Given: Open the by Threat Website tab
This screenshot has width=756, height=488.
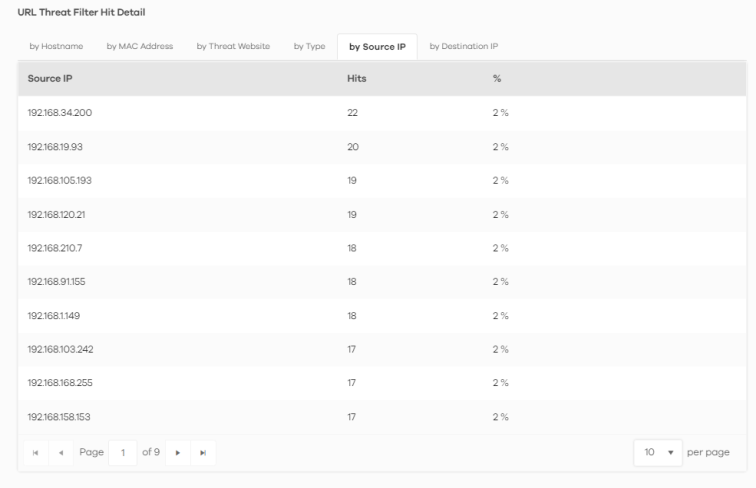Looking at the screenshot, I should click(233, 46).
